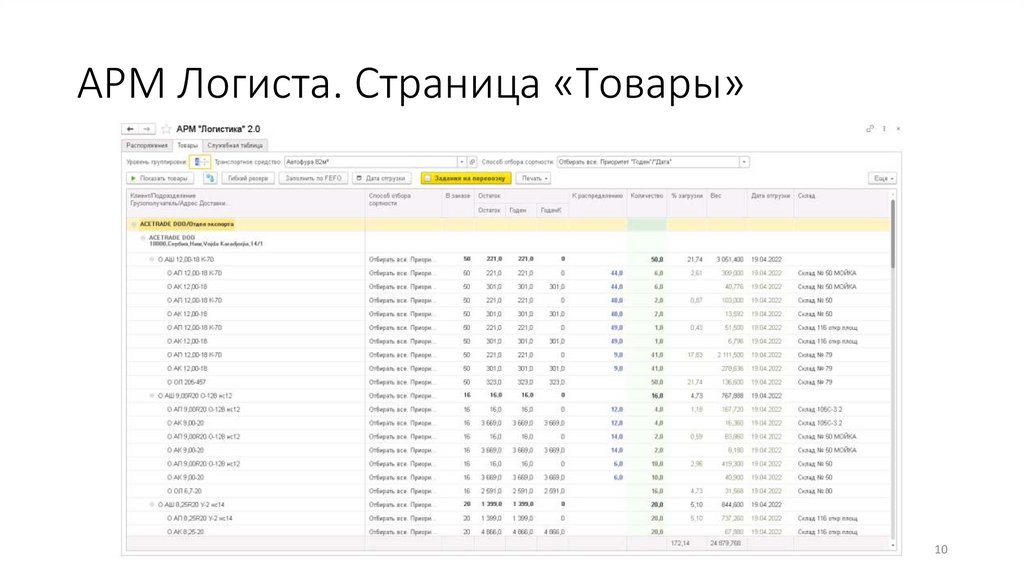Click the scrollbar up arrow

tap(893, 194)
